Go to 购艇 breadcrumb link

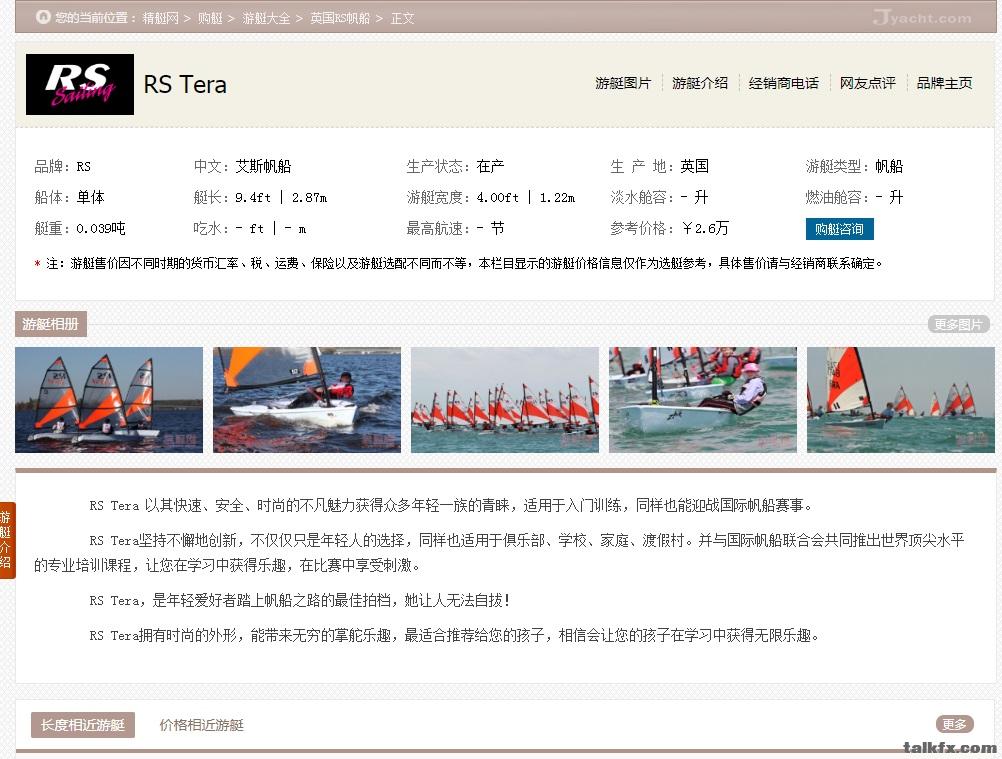click(210, 18)
